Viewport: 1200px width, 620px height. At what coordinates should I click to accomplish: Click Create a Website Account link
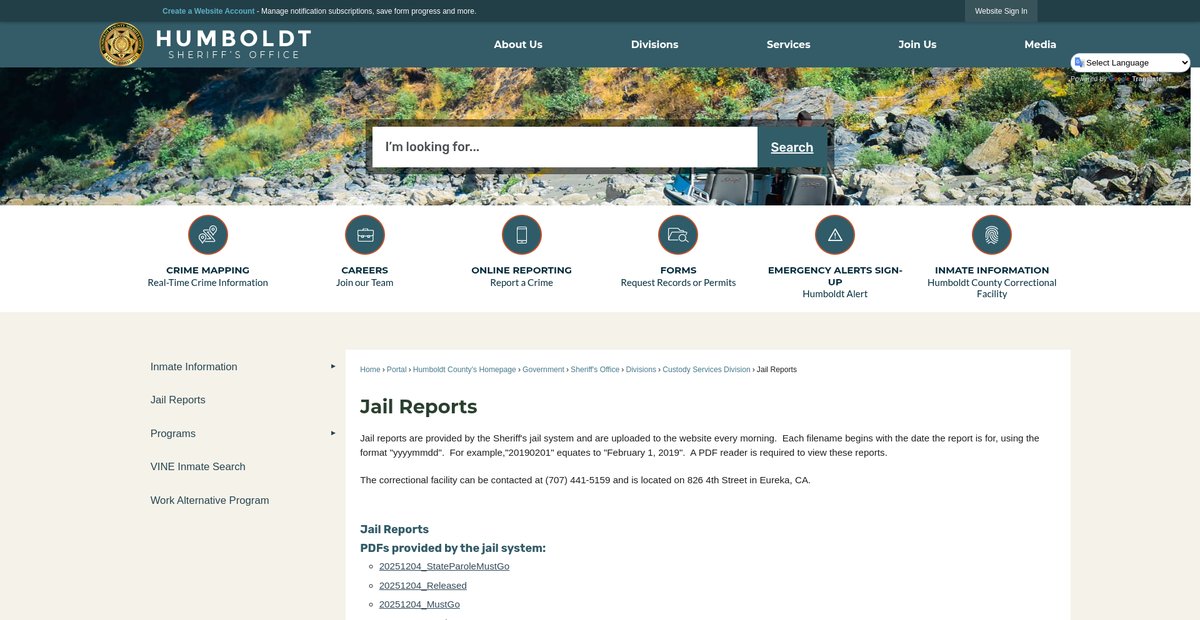[209, 11]
